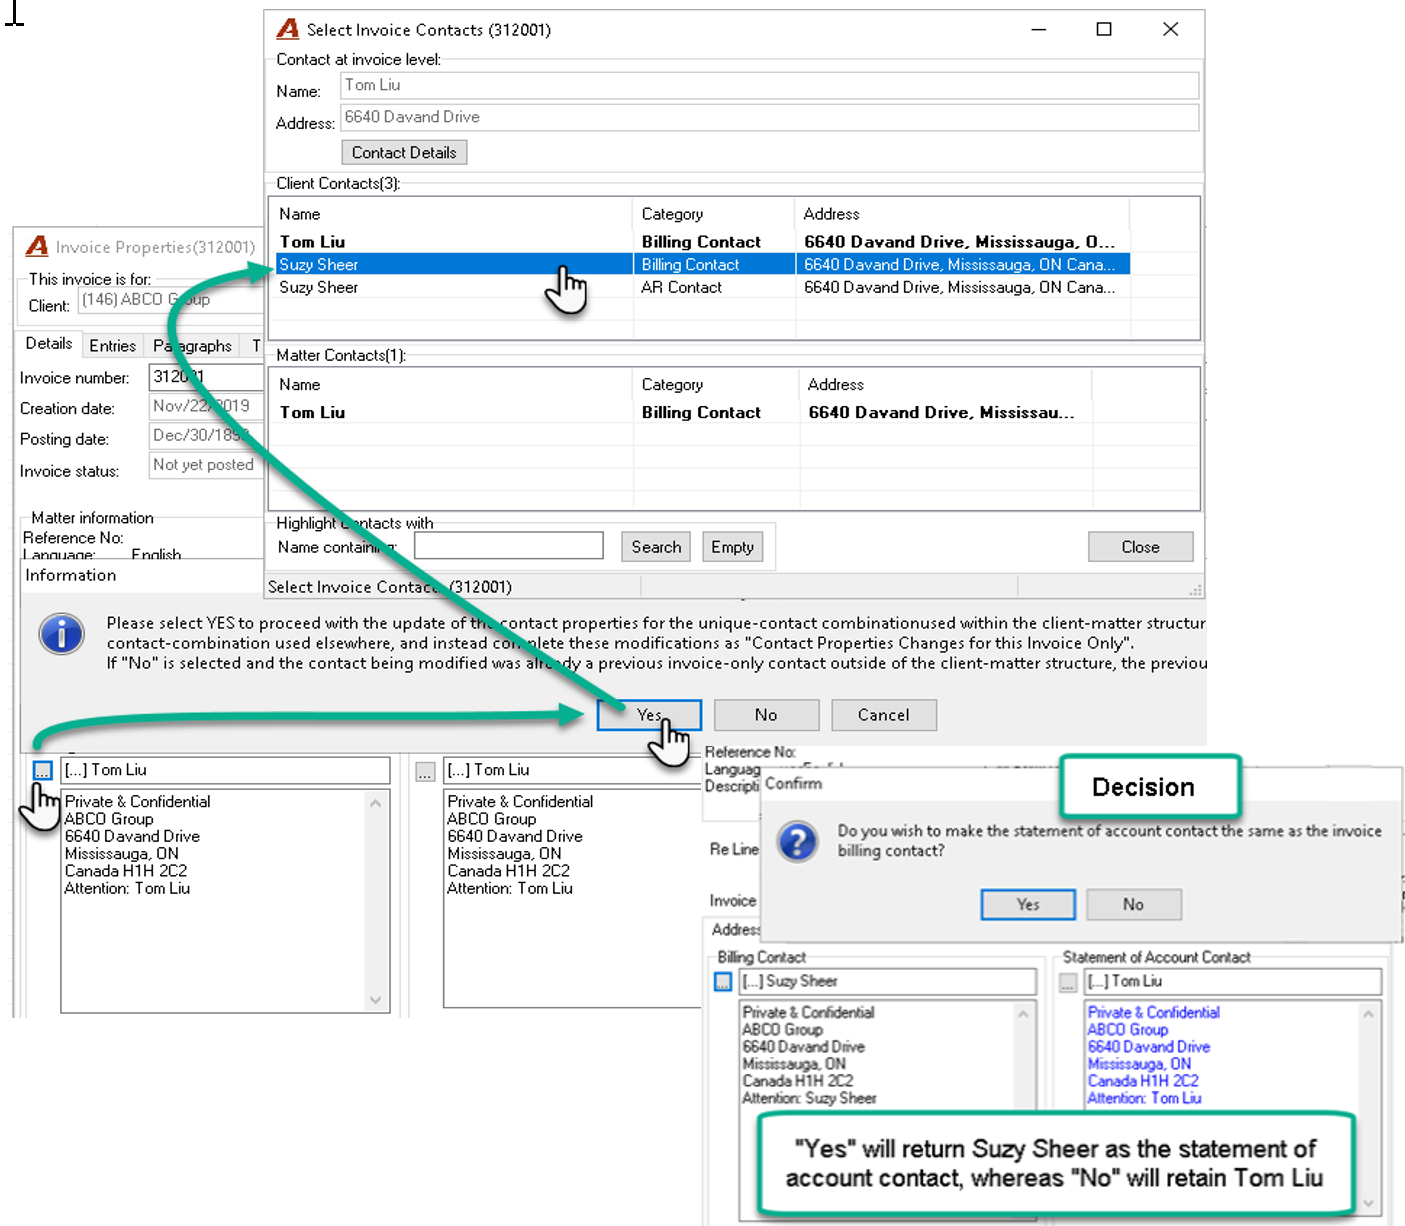Click the Empty button
Viewport: 1405px width, 1226px height.
732,547
